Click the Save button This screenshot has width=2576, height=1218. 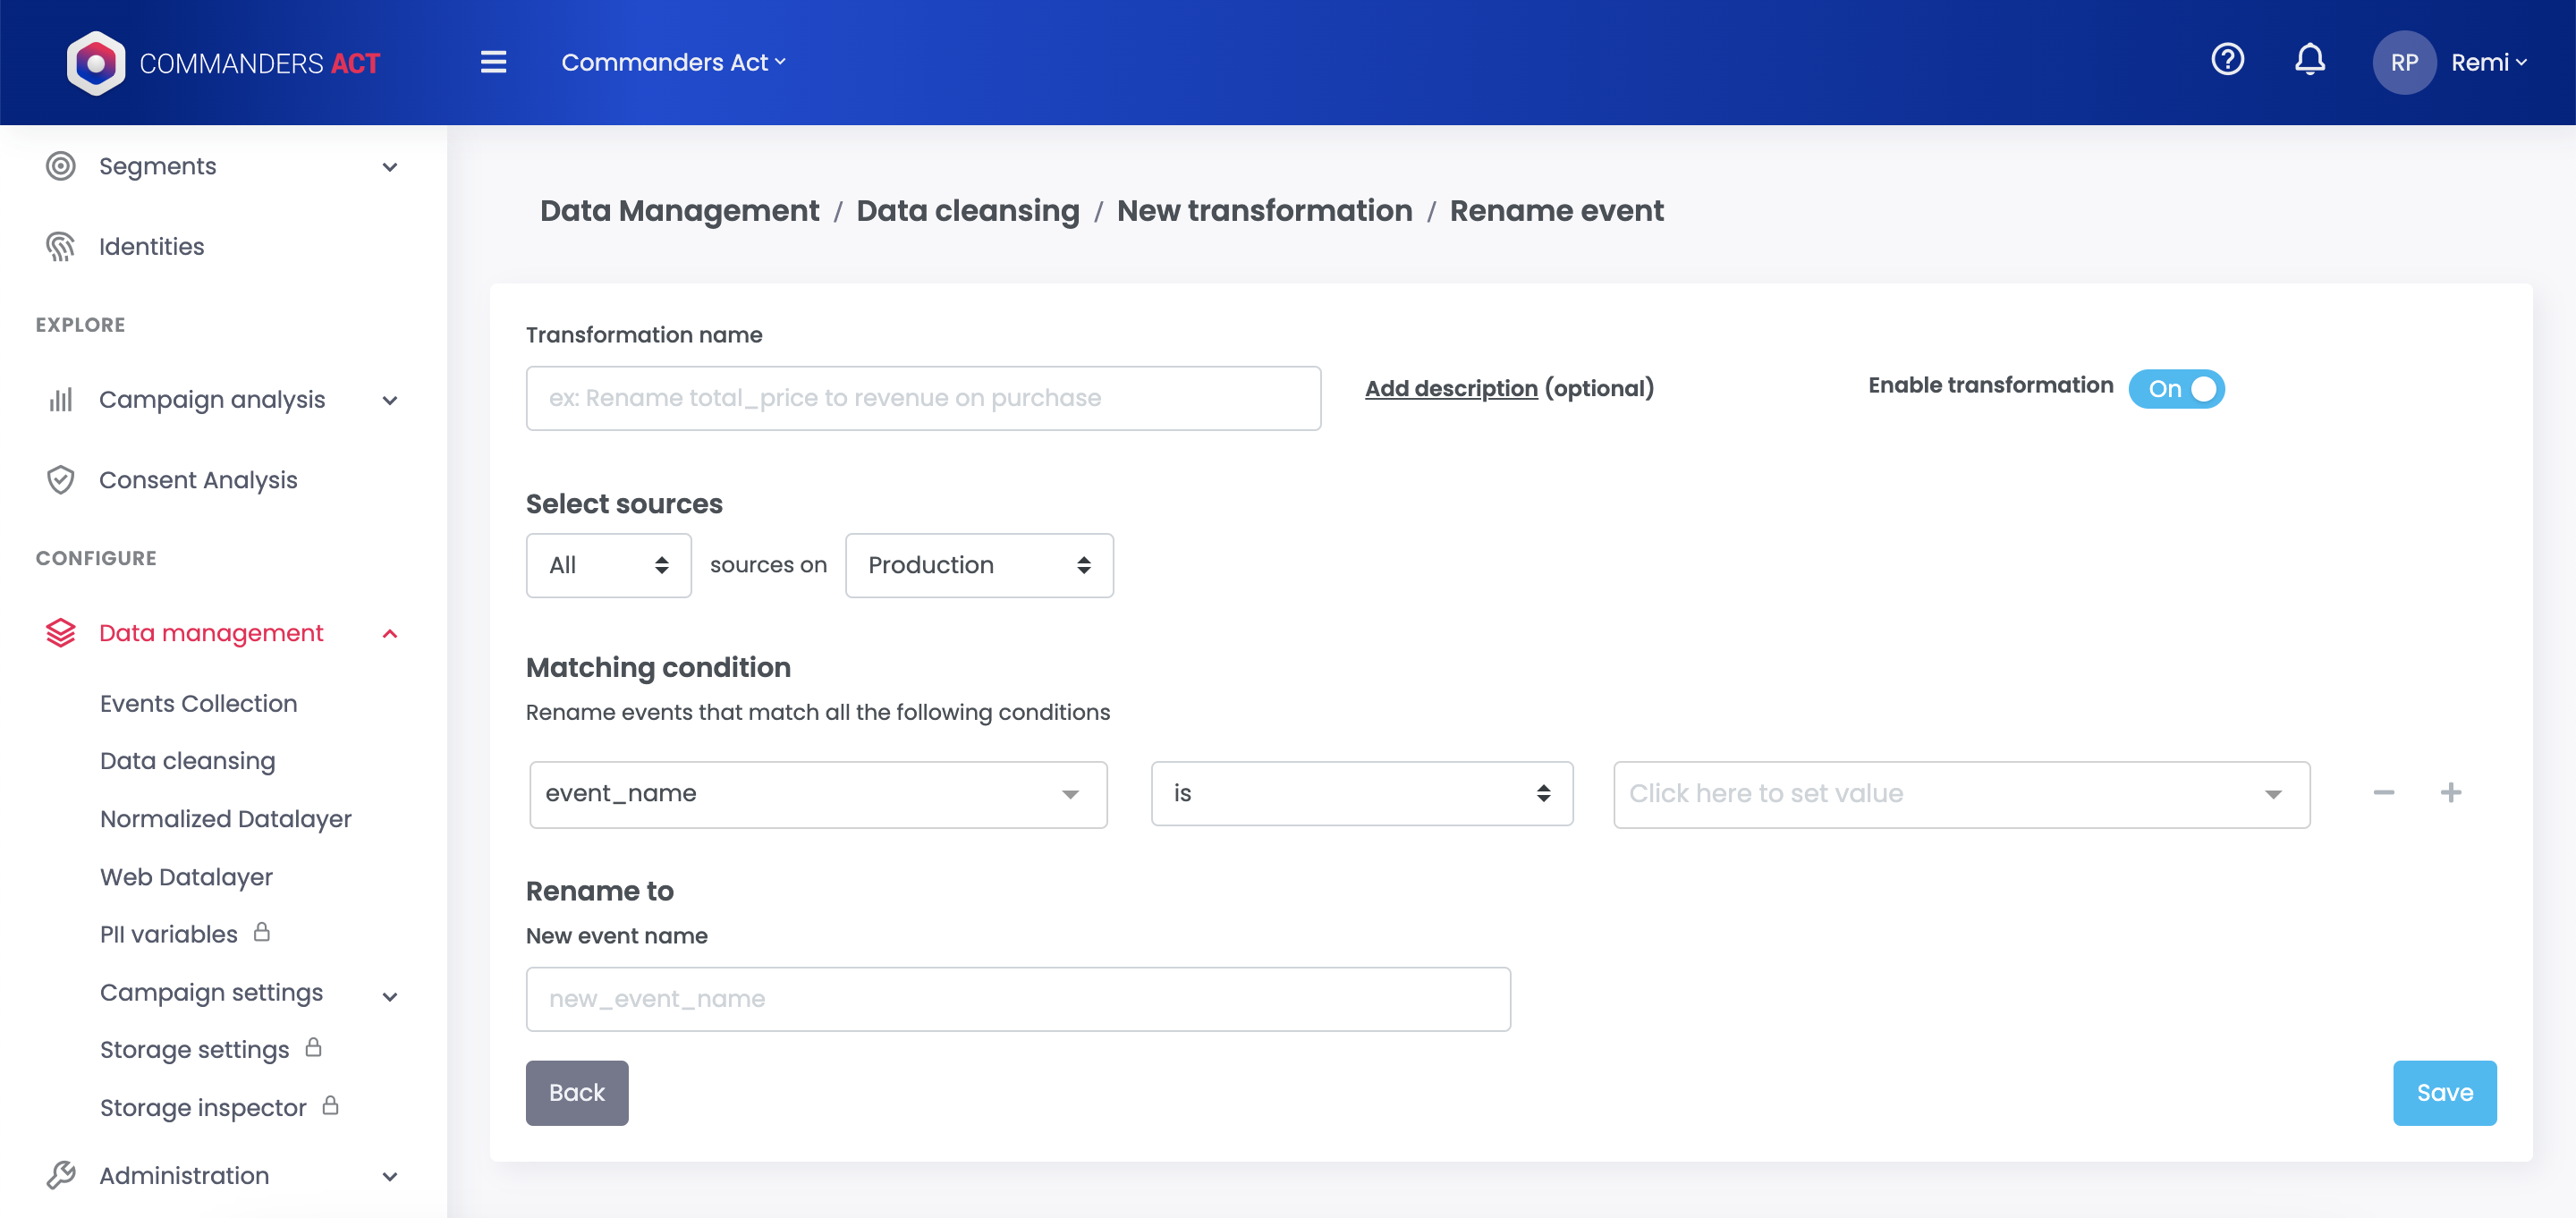(x=2444, y=1092)
